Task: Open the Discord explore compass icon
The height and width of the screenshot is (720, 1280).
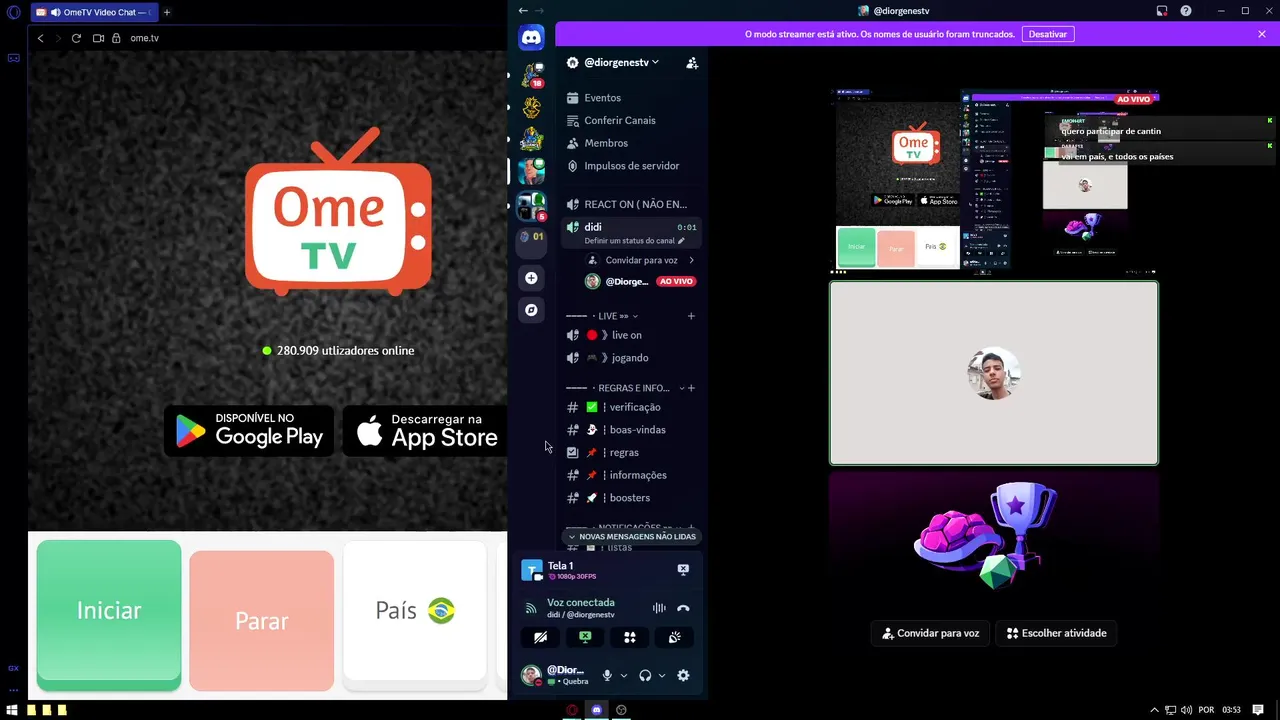Action: (x=531, y=310)
